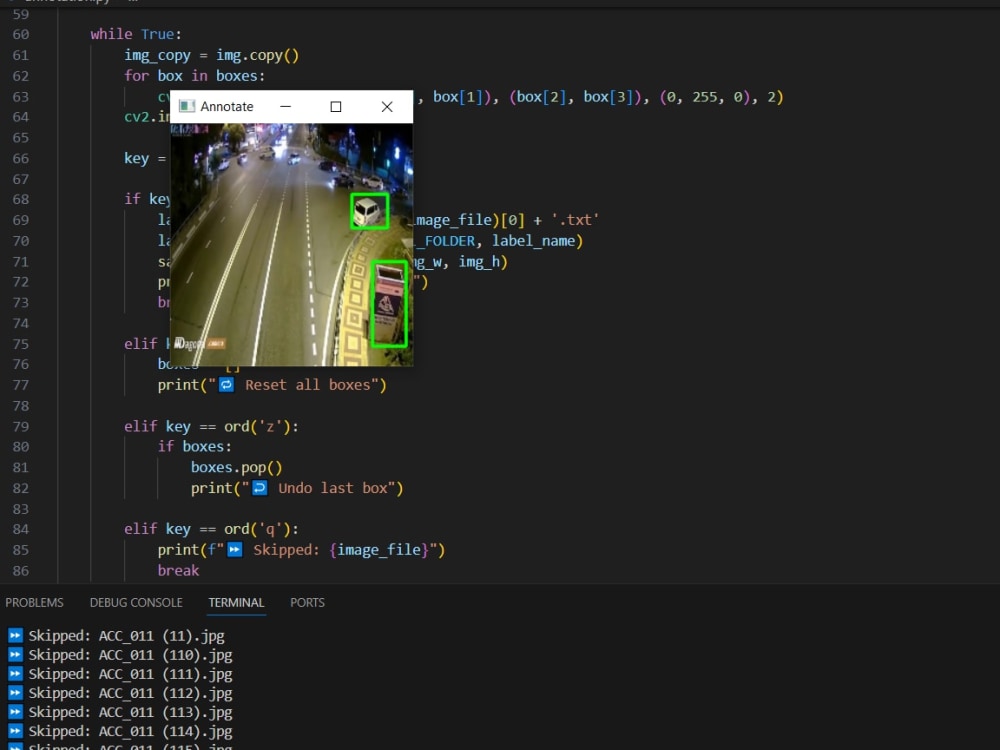Click the 'if boxes:' line
This screenshot has width=1000, height=750.
click(195, 446)
